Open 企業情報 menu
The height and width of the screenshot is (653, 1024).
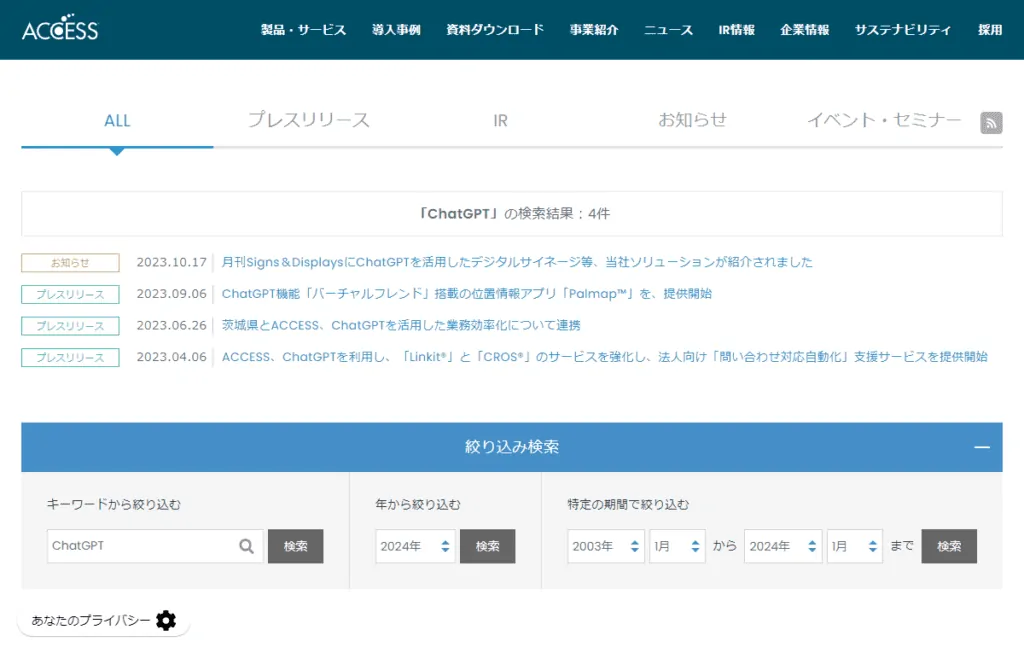click(804, 30)
